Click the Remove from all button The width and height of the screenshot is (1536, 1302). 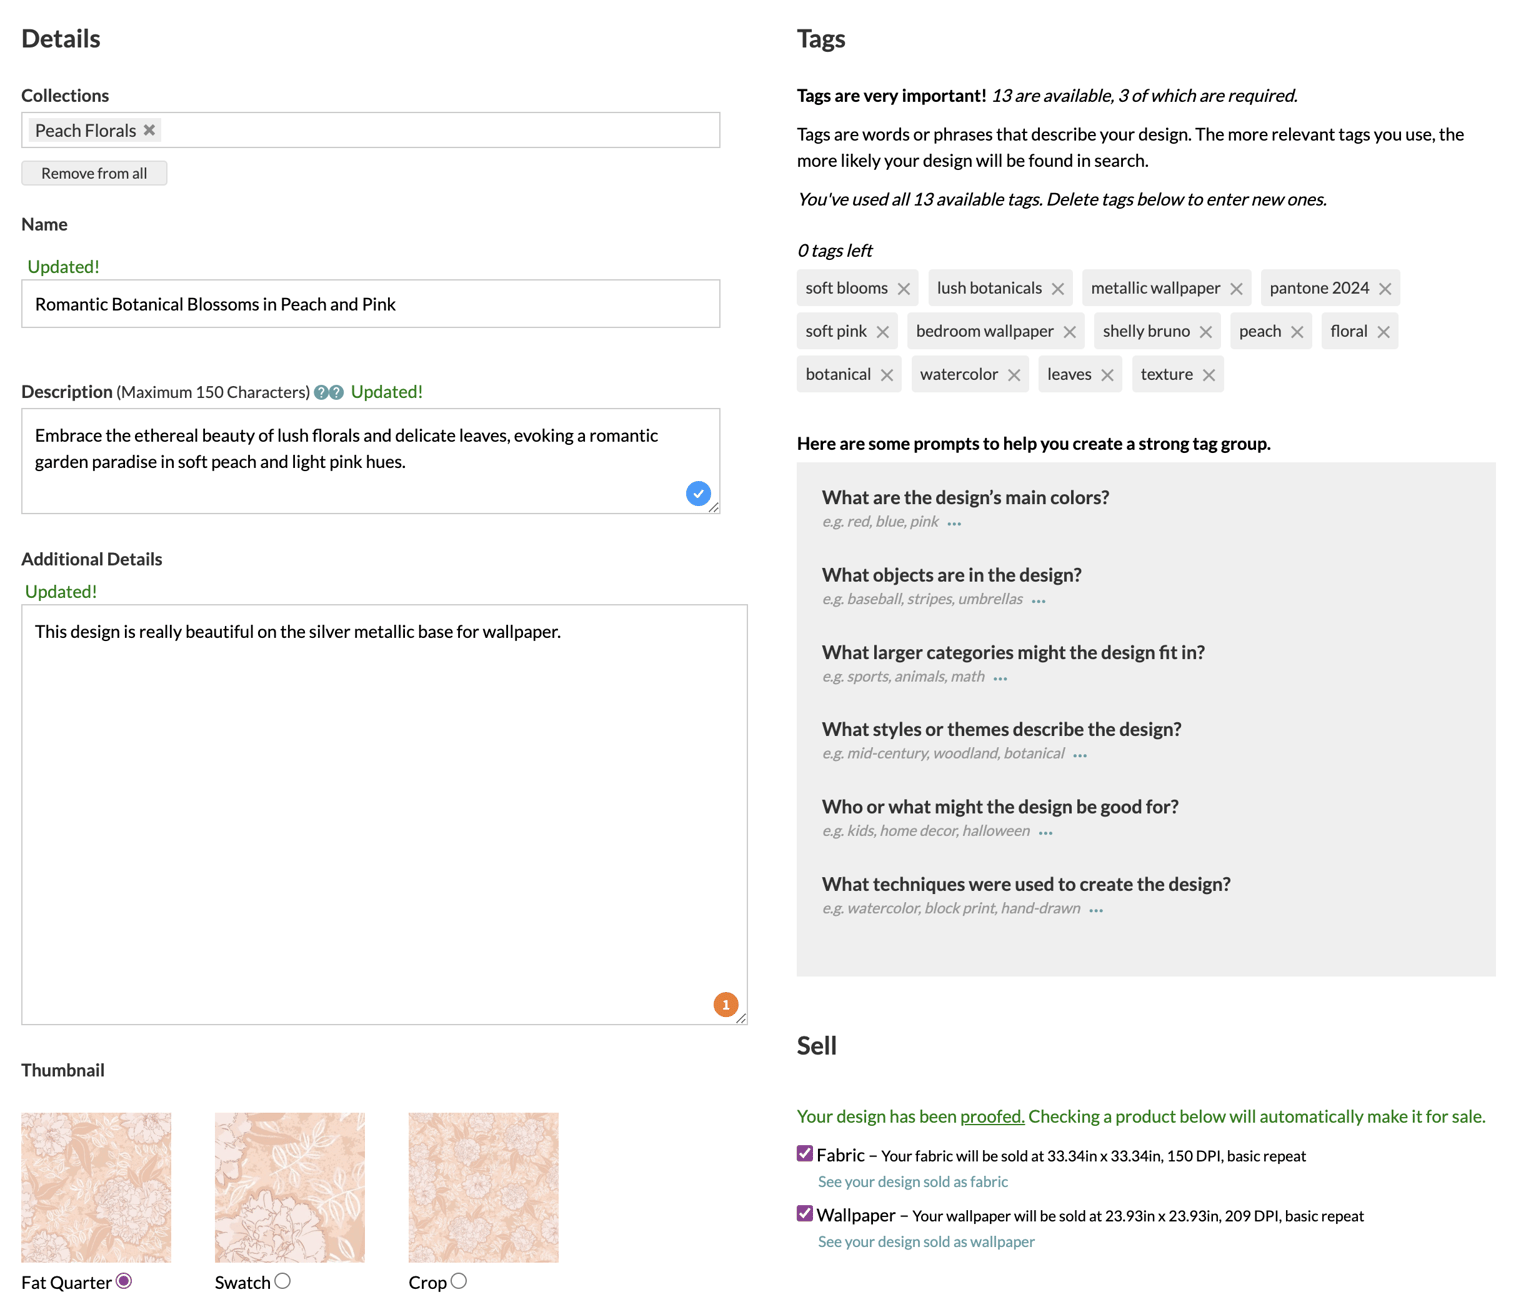pyautogui.click(x=94, y=173)
